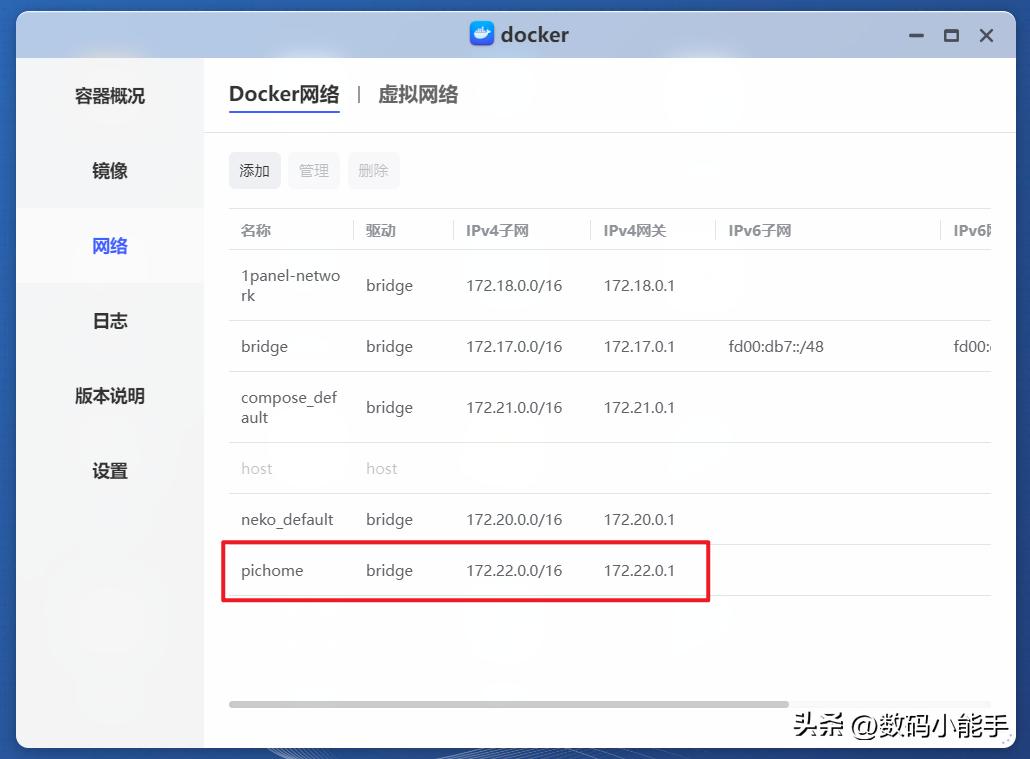Screen dimensions: 1030x759
Task: Open 设置 from the sidebar
Action: (x=110, y=471)
